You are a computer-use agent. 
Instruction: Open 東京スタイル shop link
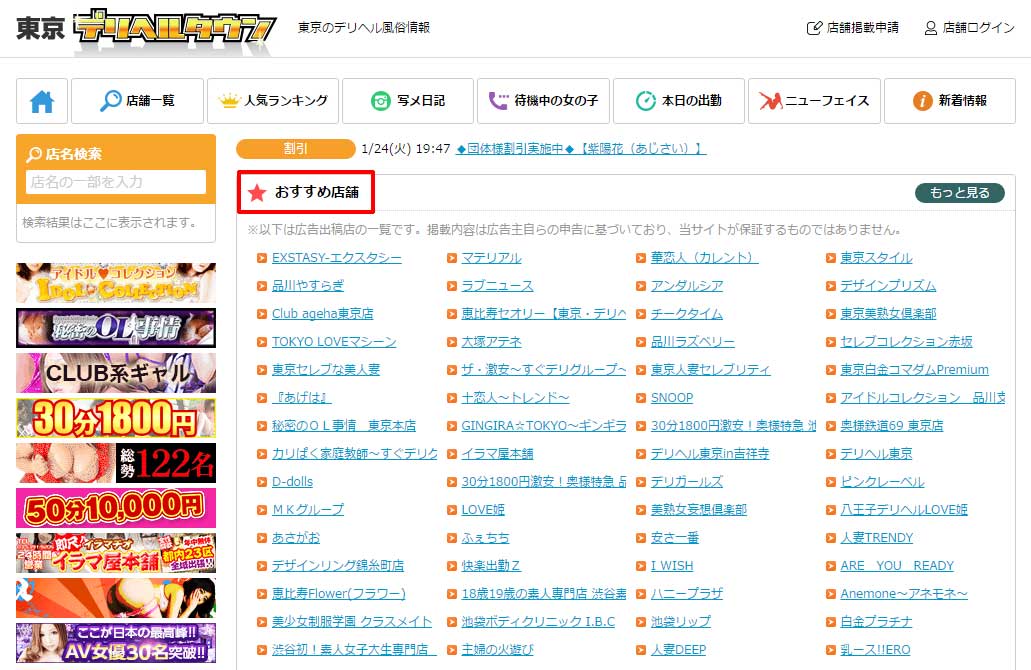(876, 258)
